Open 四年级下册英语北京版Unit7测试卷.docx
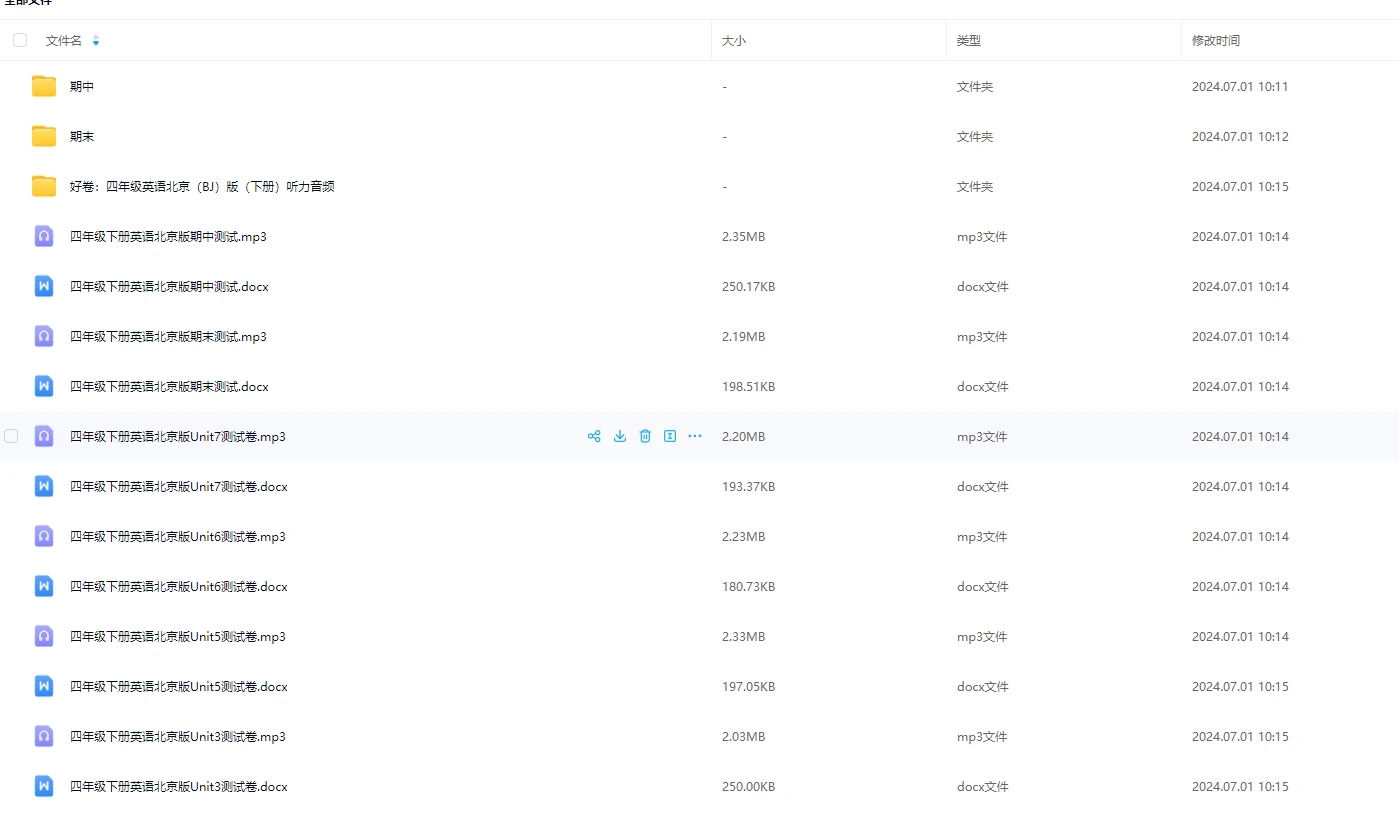The width and height of the screenshot is (1399, 817). (179, 487)
